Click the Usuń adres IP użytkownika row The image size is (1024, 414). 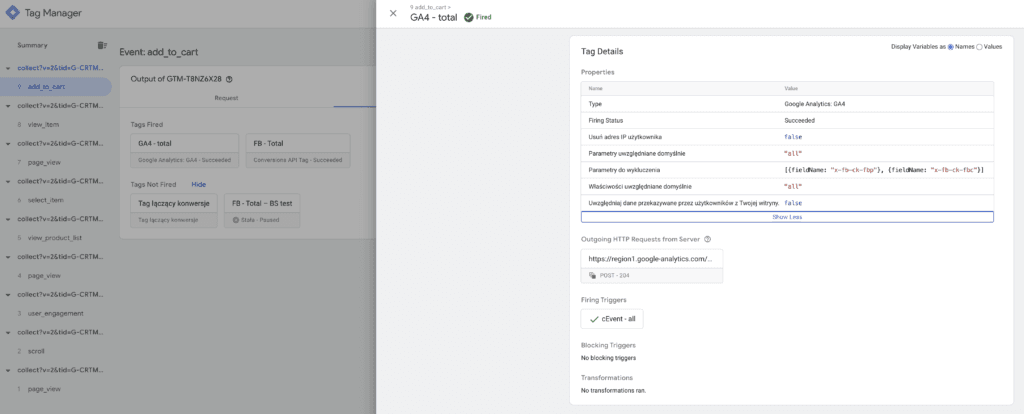pyautogui.click(x=787, y=137)
